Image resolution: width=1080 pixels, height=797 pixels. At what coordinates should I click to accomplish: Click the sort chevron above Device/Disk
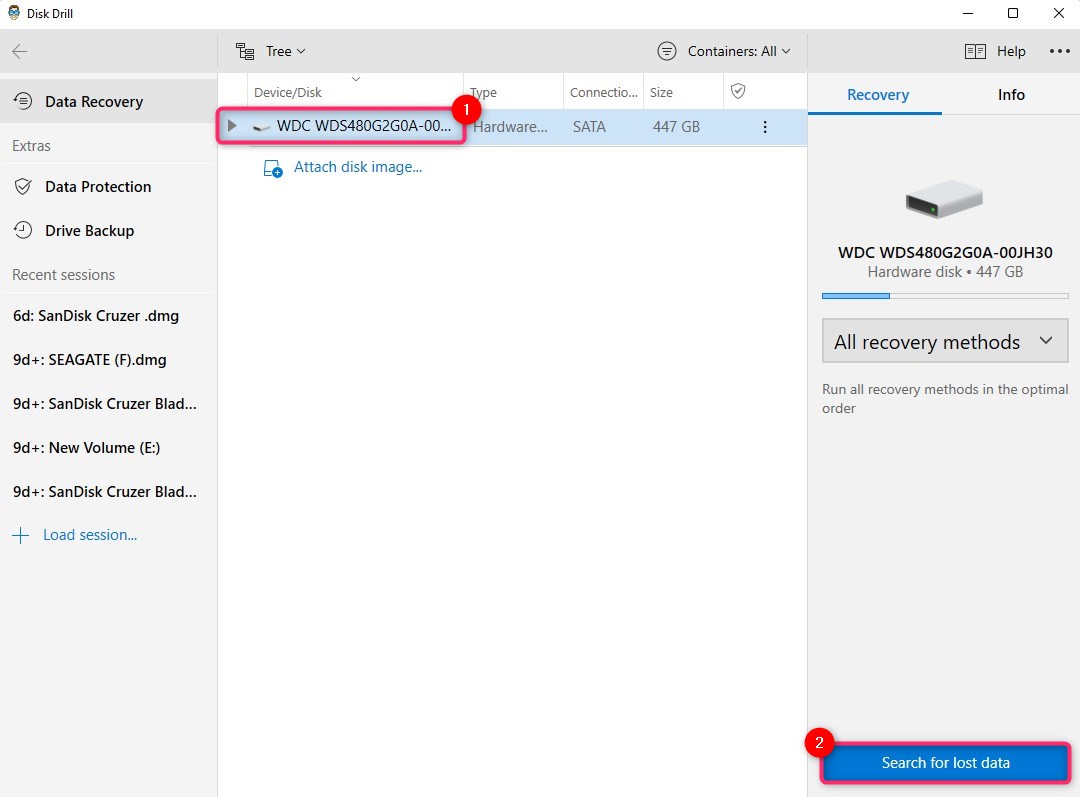(x=356, y=79)
